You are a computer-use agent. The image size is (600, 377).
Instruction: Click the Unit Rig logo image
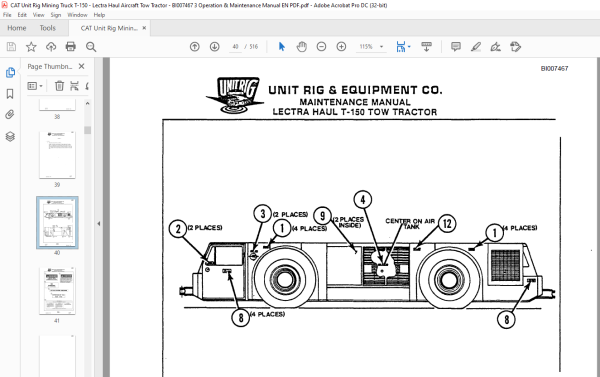pyautogui.click(x=235, y=95)
